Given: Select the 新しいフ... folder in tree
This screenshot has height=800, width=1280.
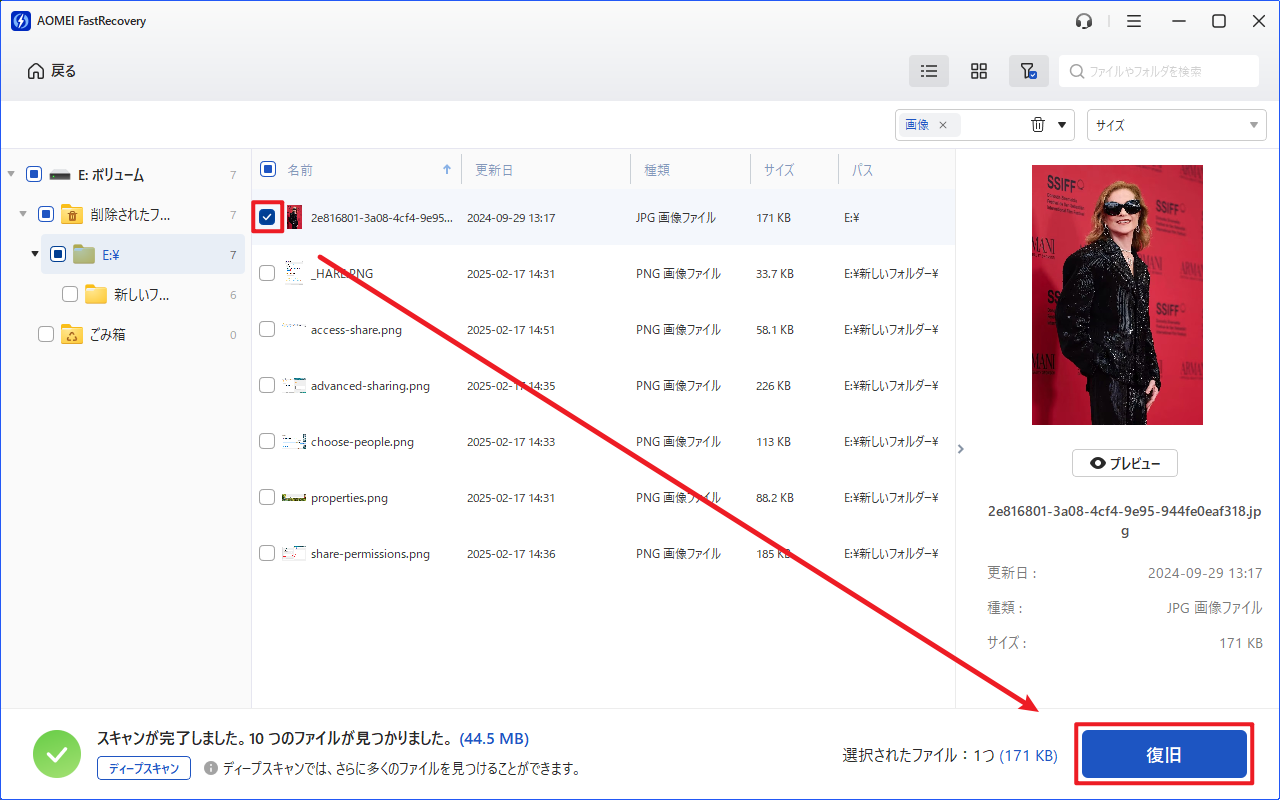Looking at the screenshot, I should pyautogui.click(x=141, y=294).
